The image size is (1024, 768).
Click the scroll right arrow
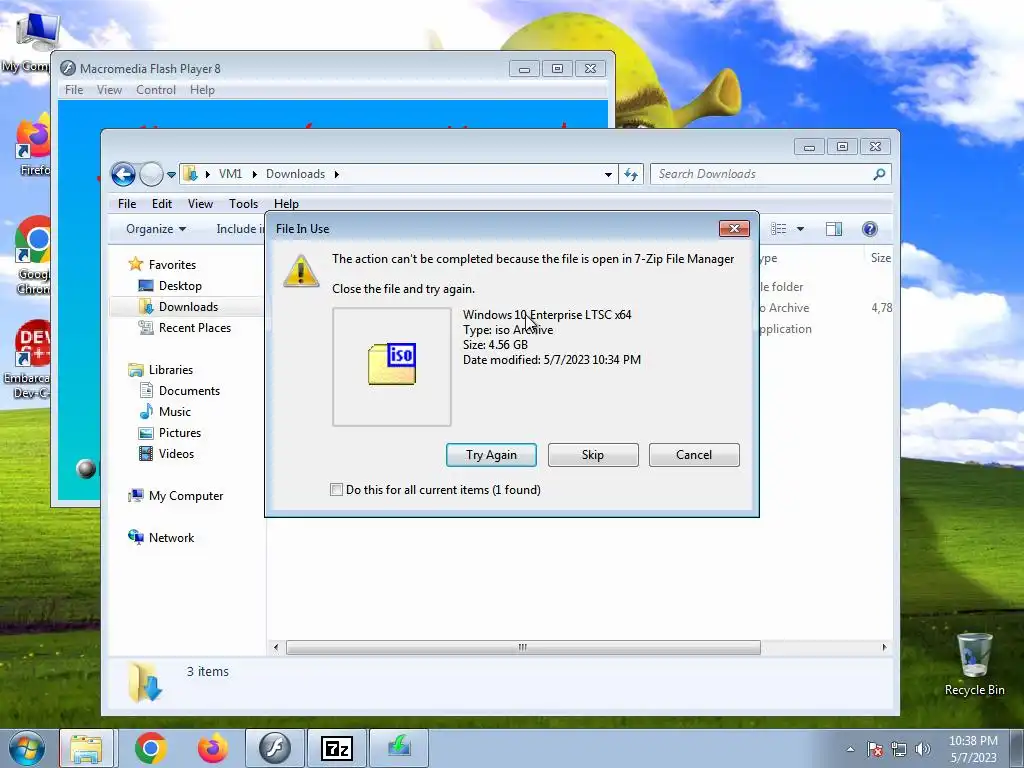coord(884,647)
